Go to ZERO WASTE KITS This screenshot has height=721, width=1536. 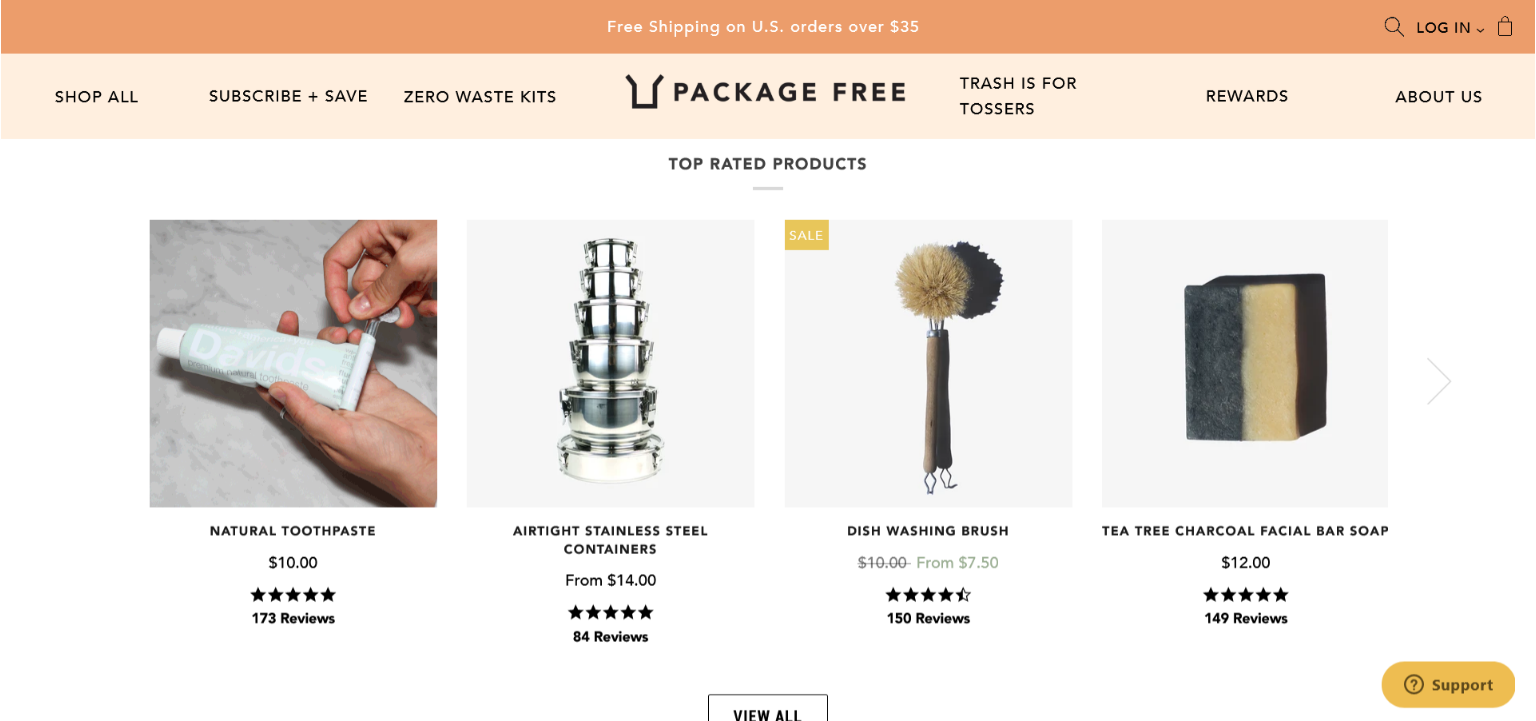(480, 97)
